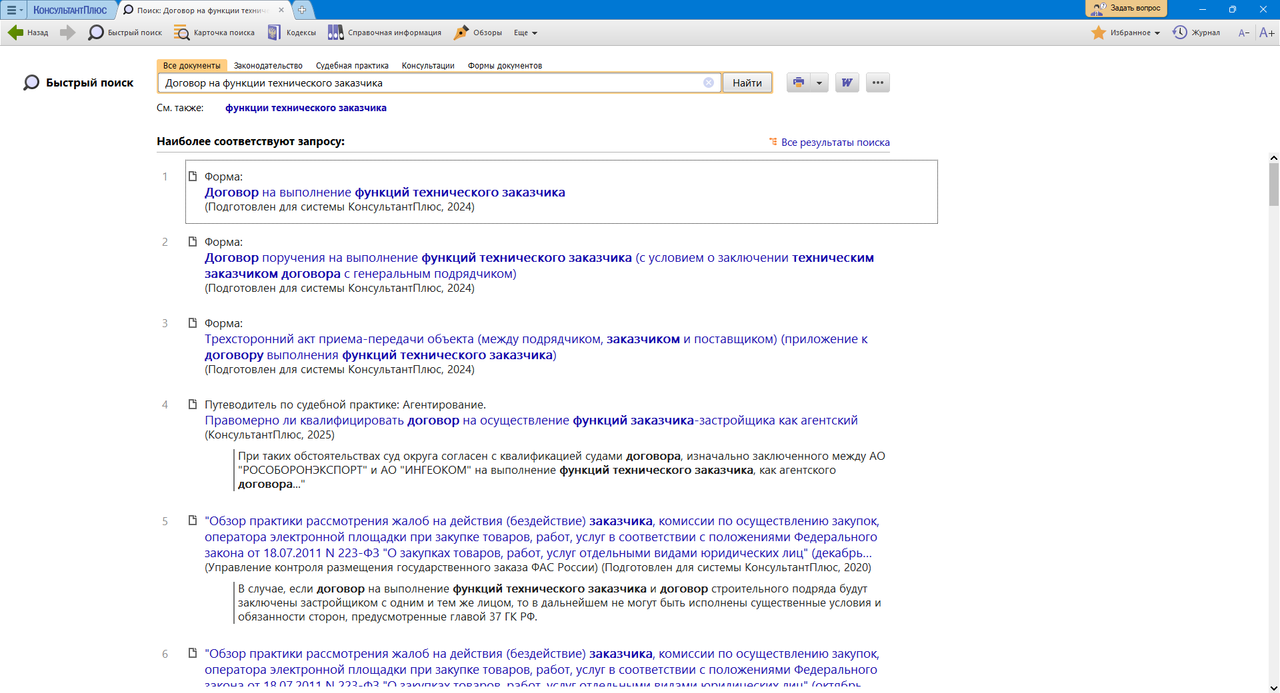The height and width of the screenshot is (693, 1280).
Task: Expand the Еще toolbar dropdown
Action: tap(526, 33)
